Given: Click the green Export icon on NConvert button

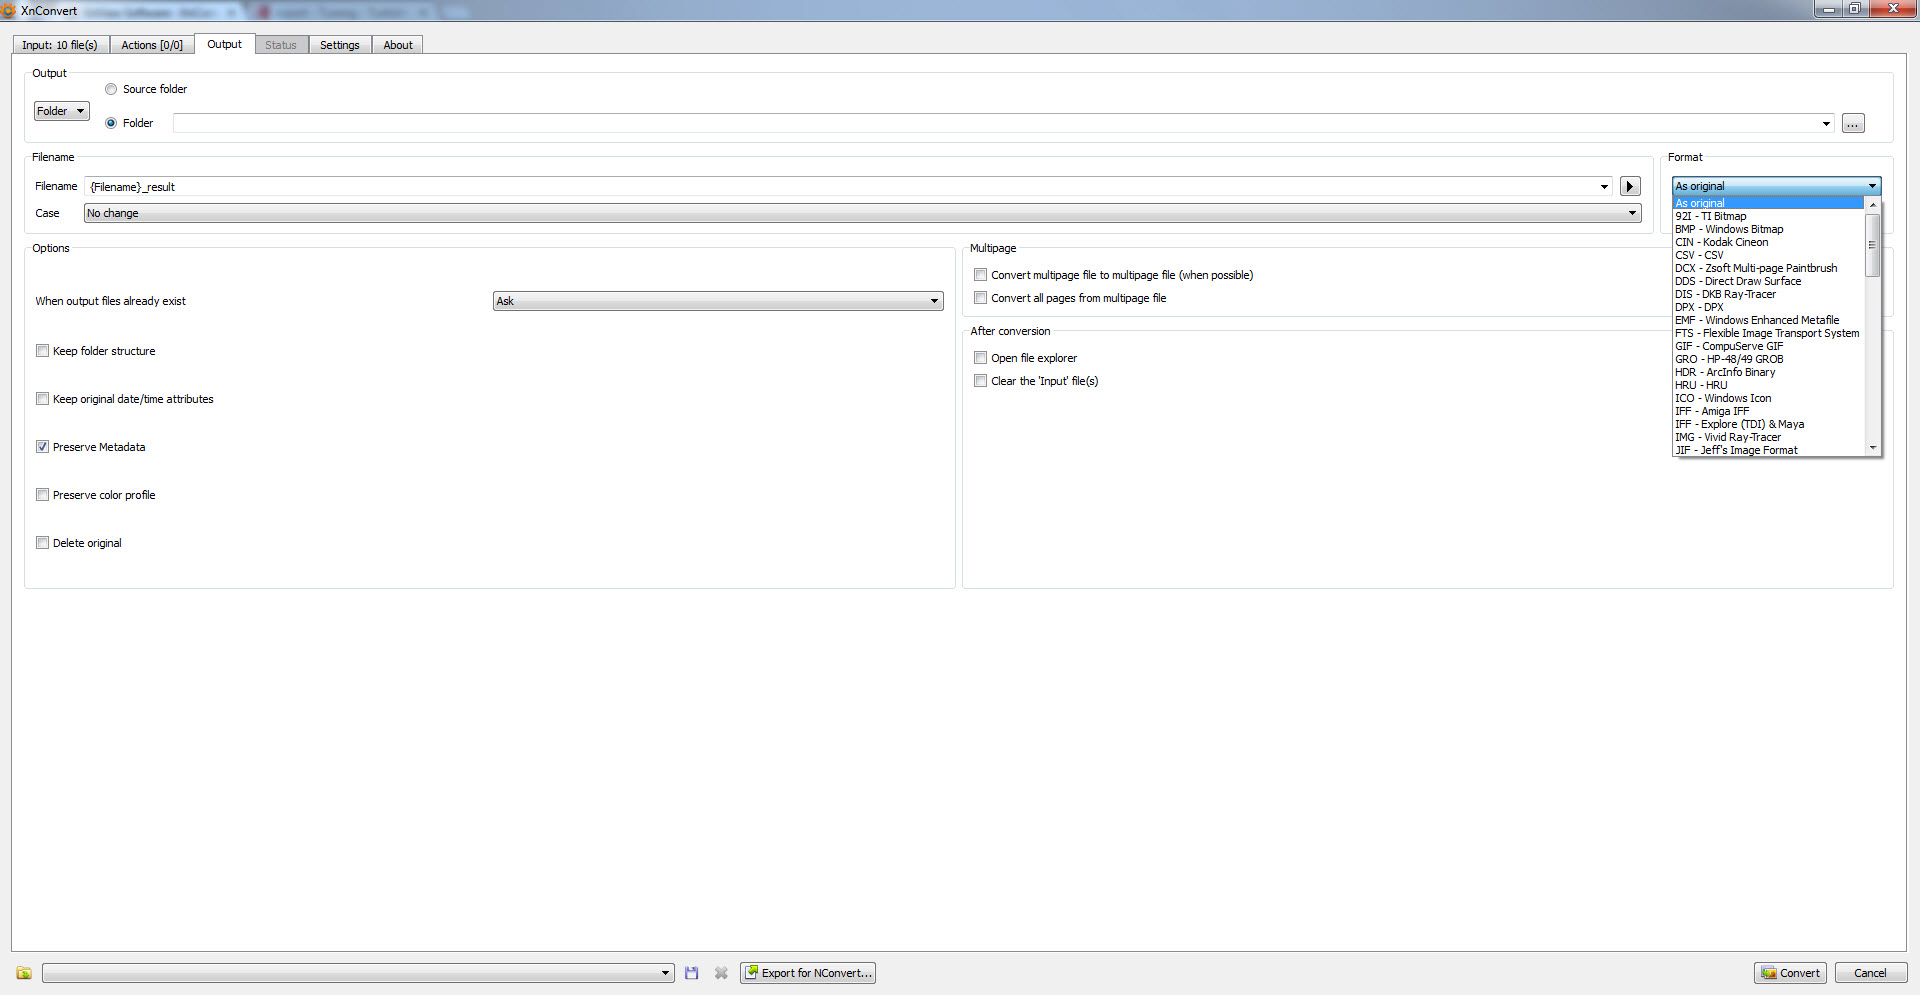Looking at the screenshot, I should coord(752,972).
